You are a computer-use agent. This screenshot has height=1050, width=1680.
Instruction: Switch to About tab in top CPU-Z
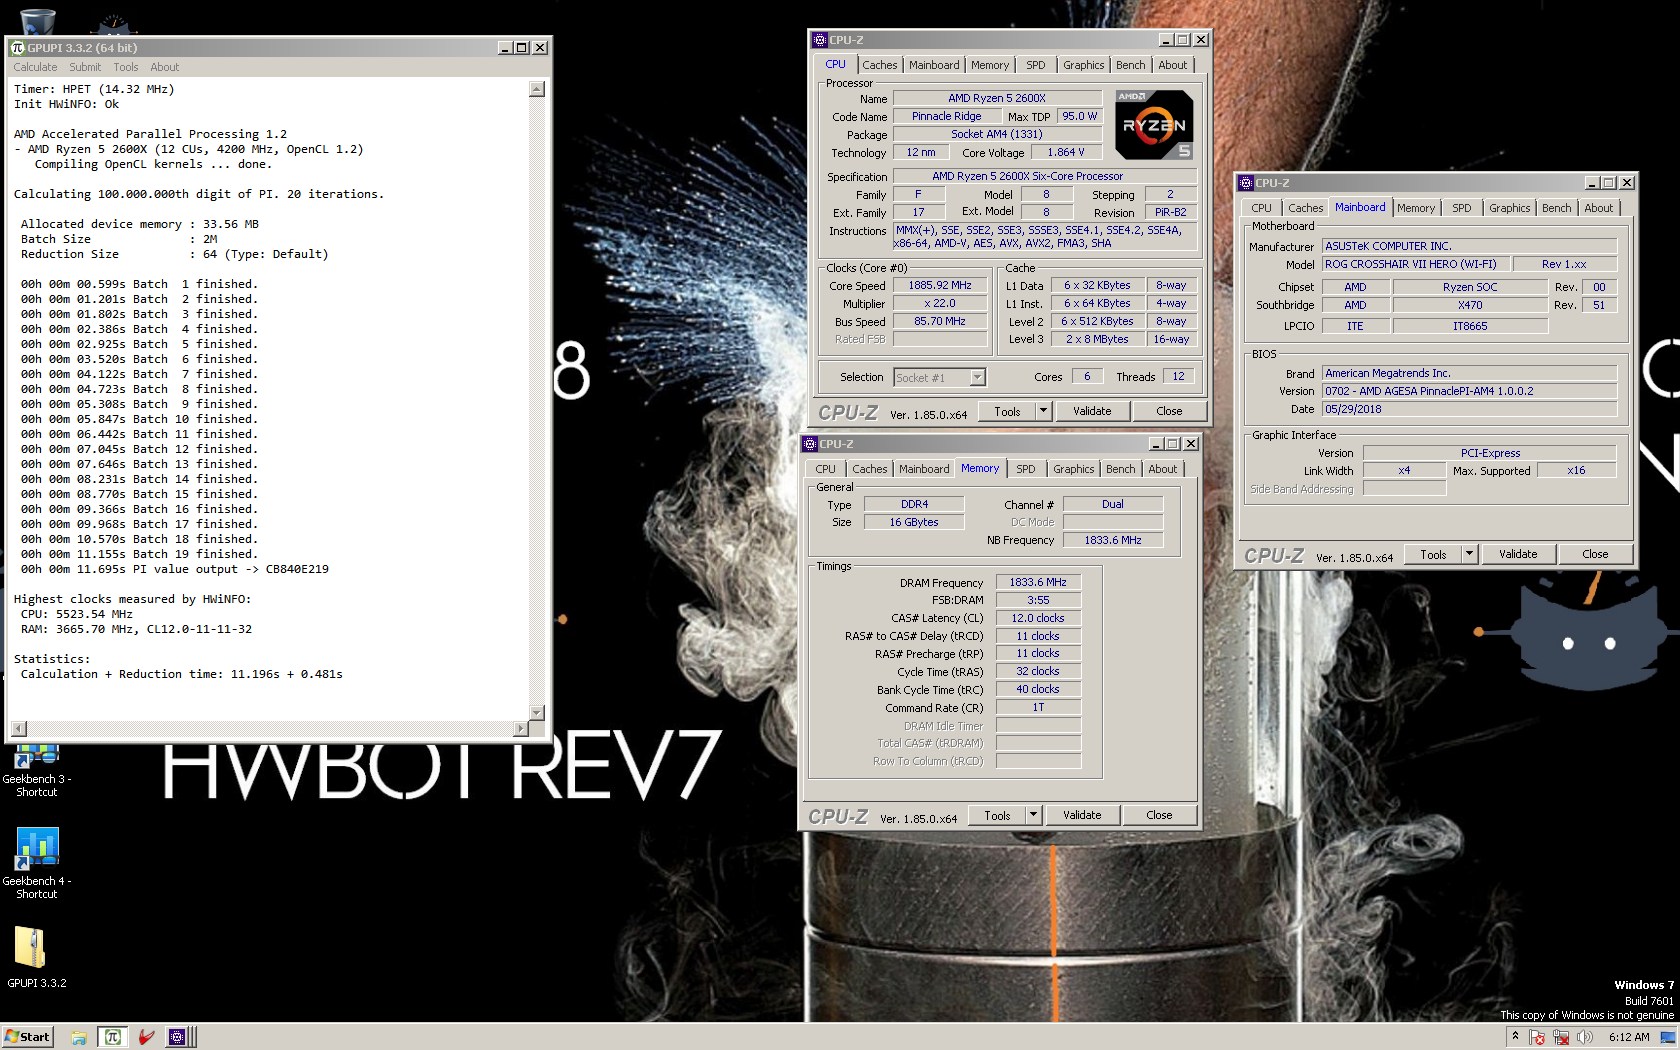tap(1173, 65)
